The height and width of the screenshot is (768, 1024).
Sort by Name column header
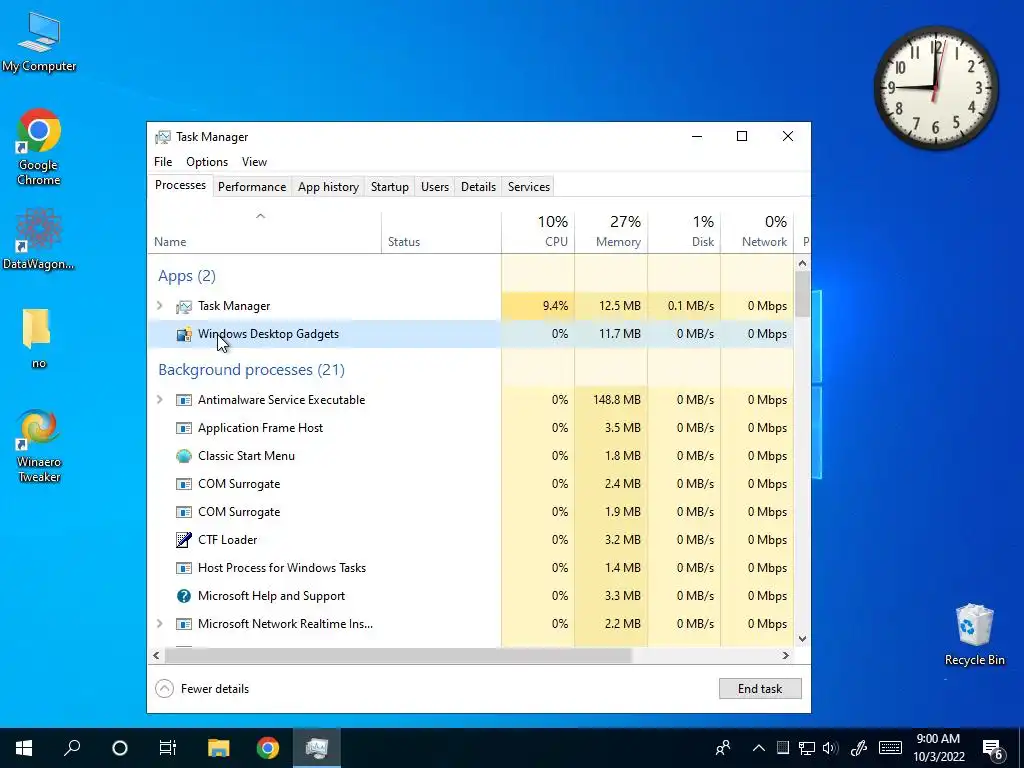[264, 232]
